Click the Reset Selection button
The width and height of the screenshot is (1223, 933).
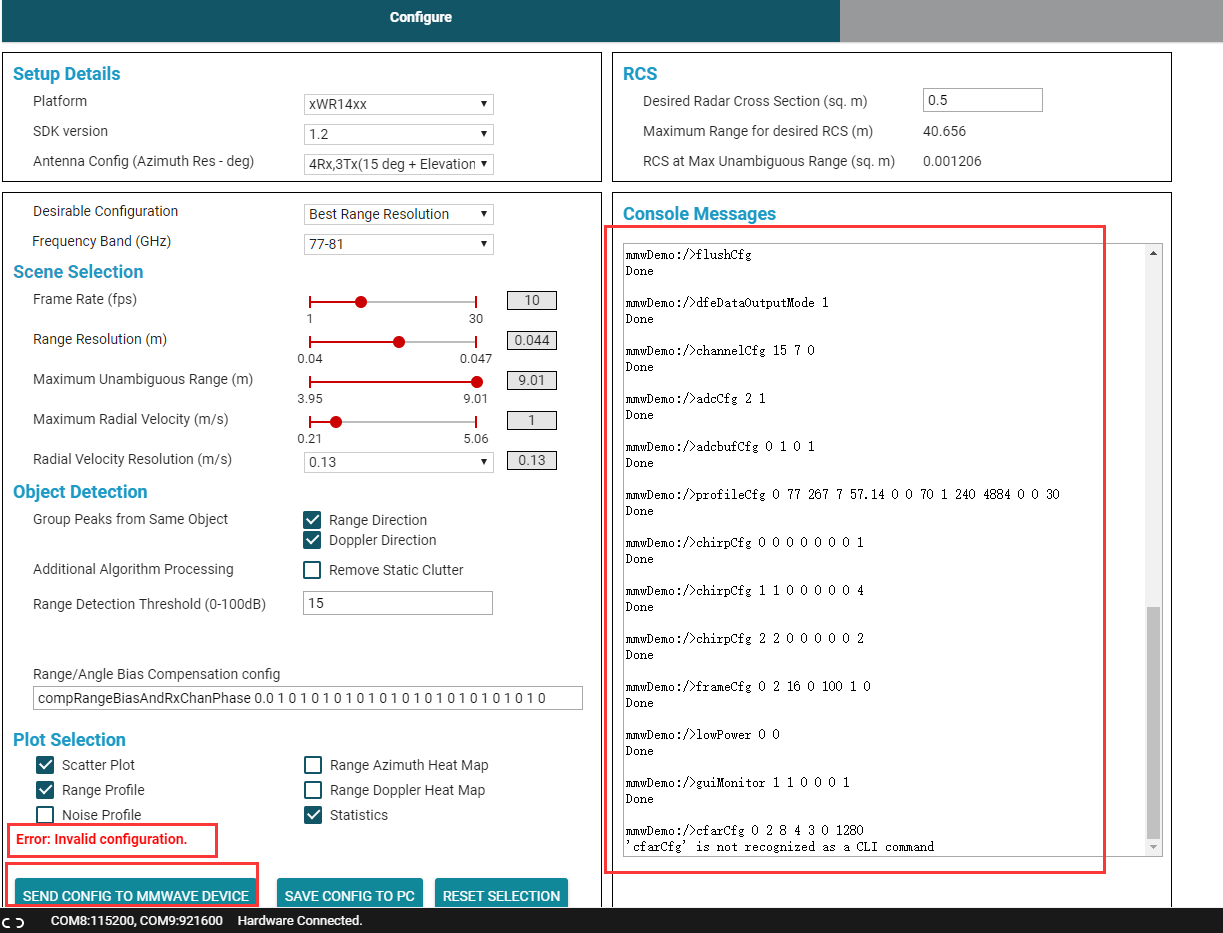coord(501,895)
